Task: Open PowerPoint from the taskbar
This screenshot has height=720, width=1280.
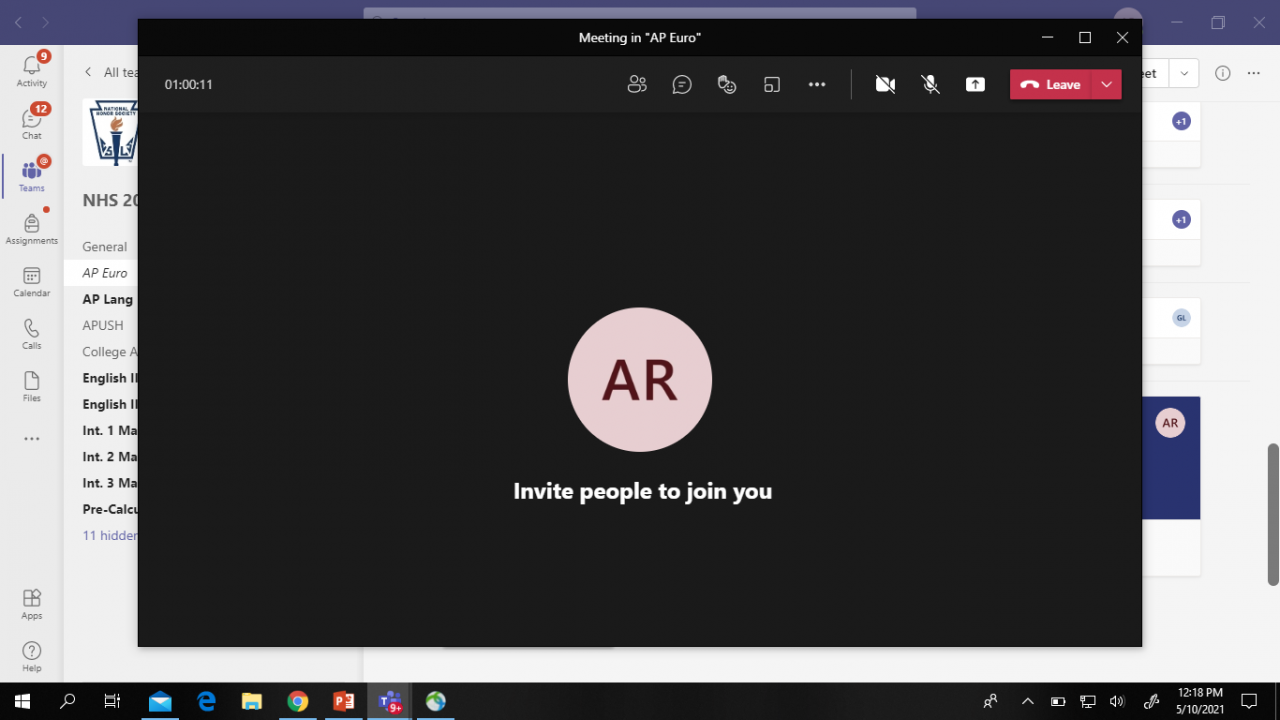Action: (x=344, y=701)
